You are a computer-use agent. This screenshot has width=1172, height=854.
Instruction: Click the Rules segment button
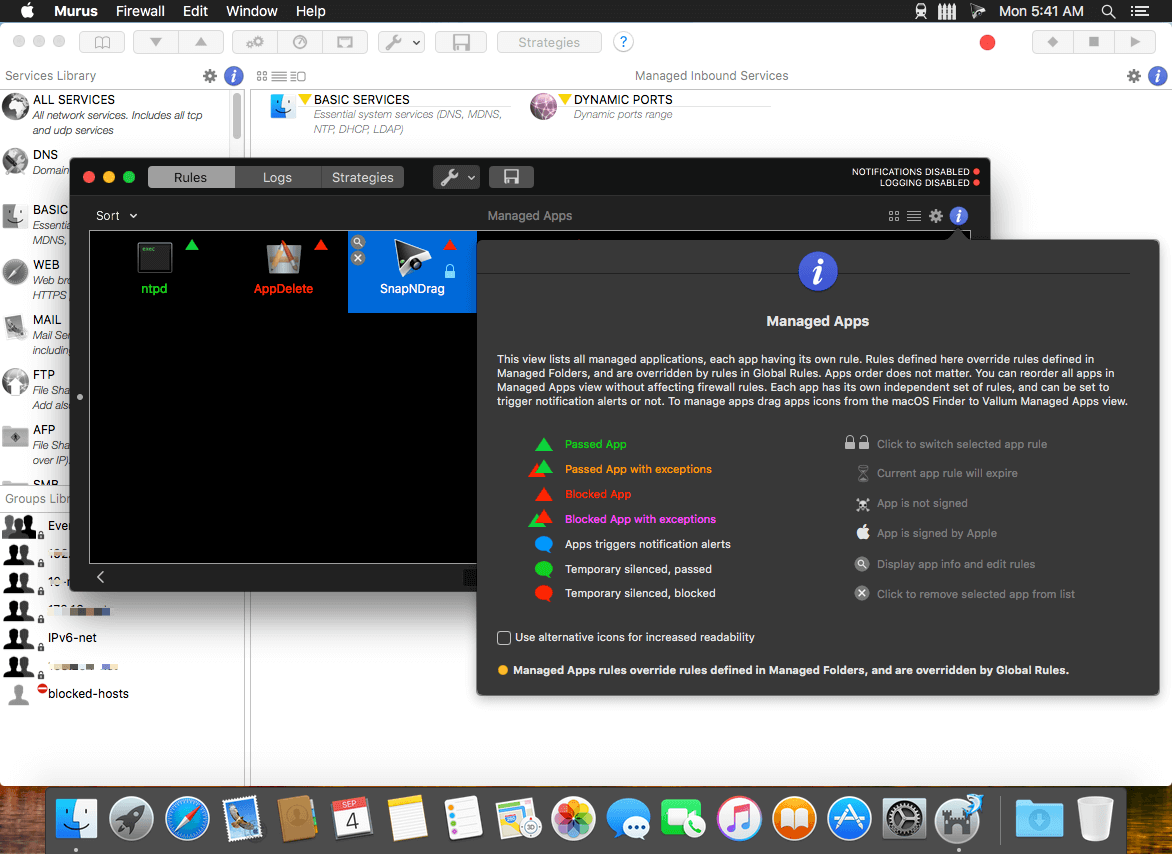[190, 177]
